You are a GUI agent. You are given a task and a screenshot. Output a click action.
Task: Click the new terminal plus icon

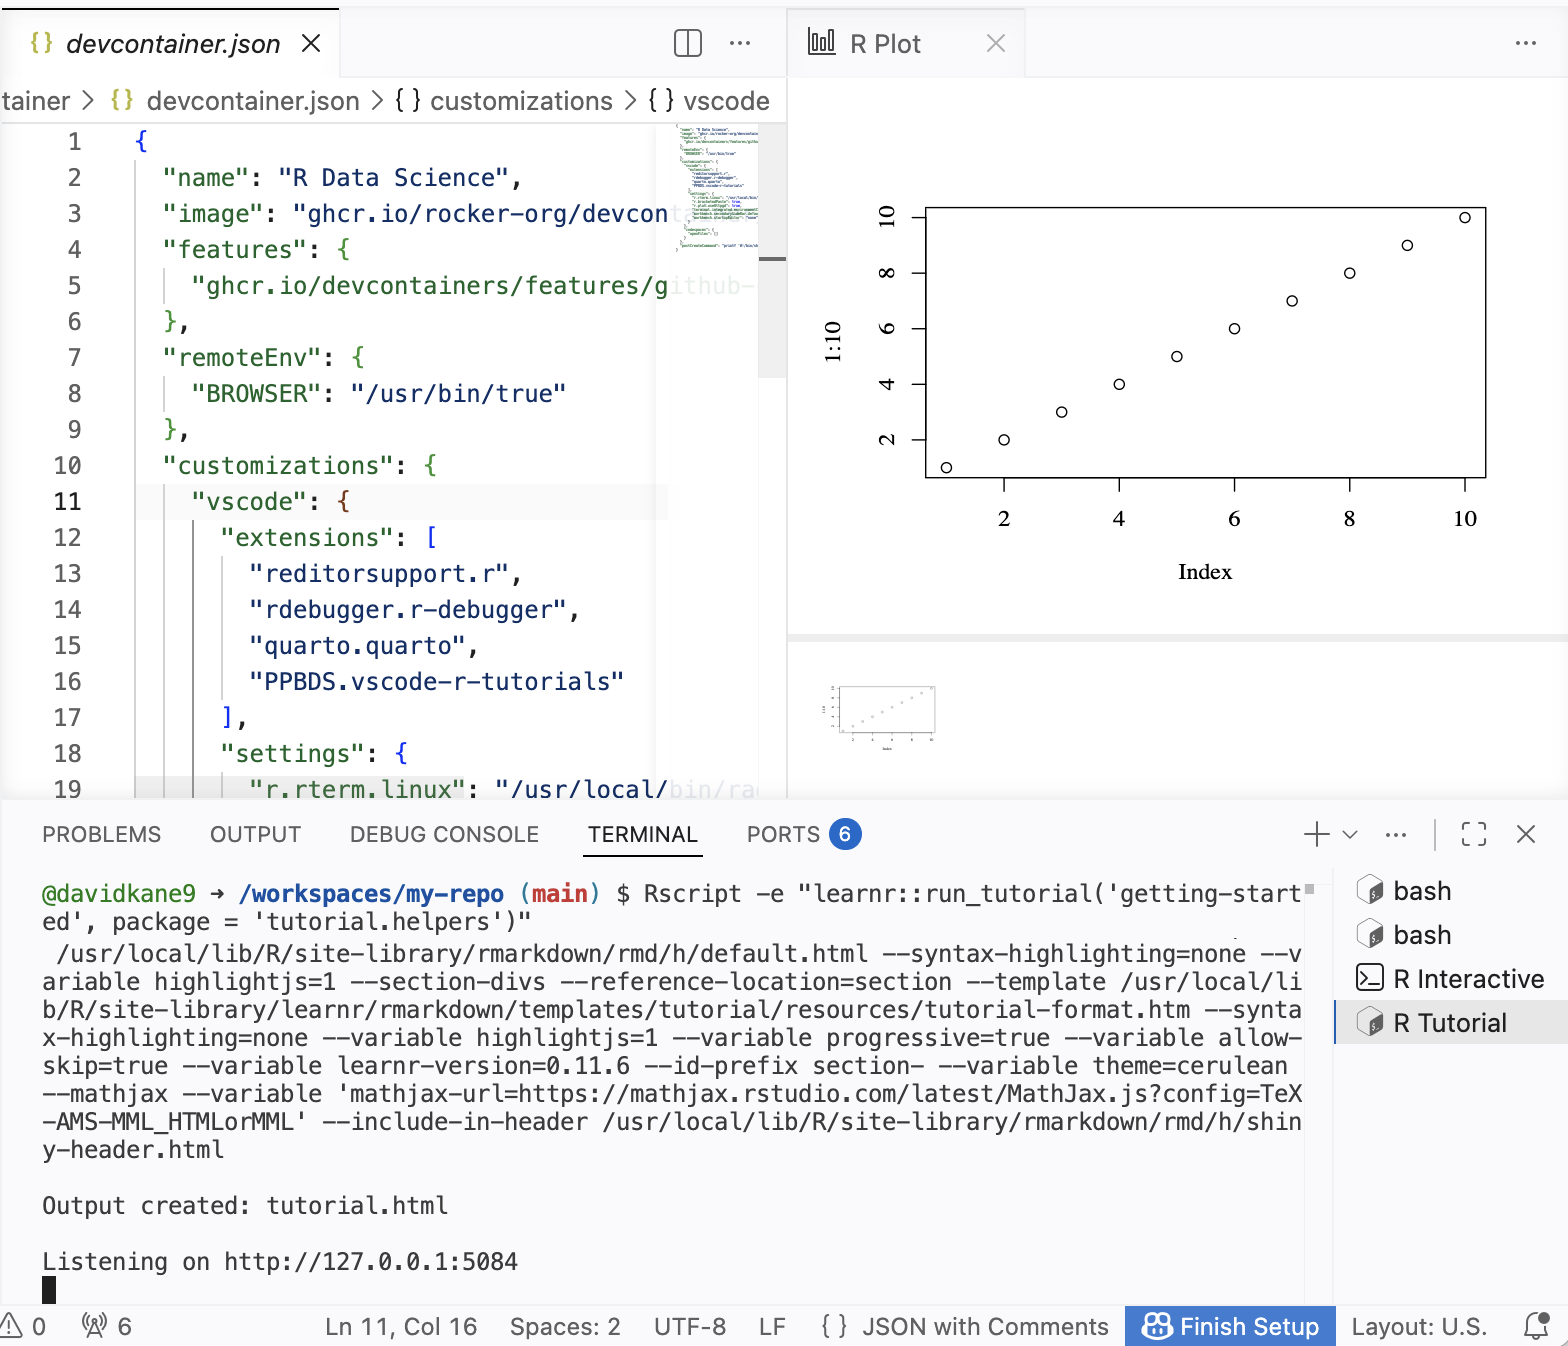click(x=1316, y=834)
